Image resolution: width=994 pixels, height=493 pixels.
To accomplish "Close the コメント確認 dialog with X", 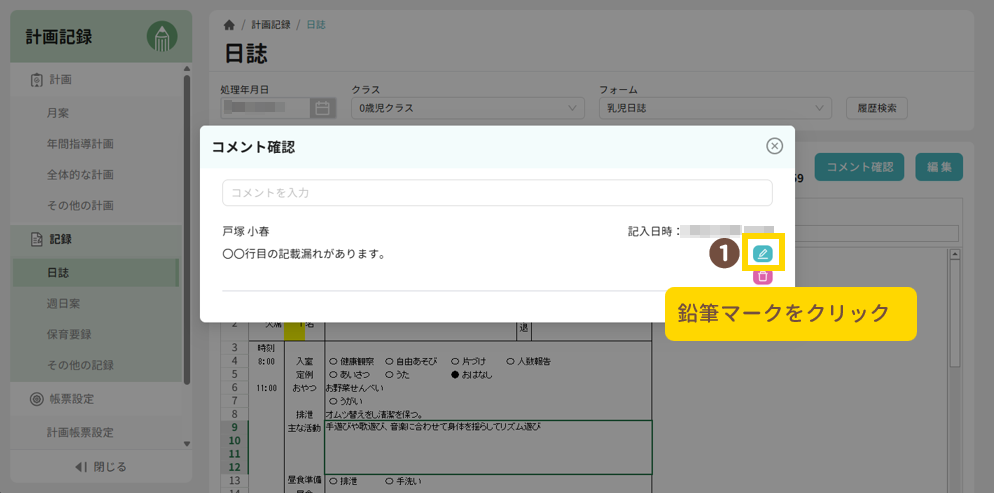I will tap(774, 146).
